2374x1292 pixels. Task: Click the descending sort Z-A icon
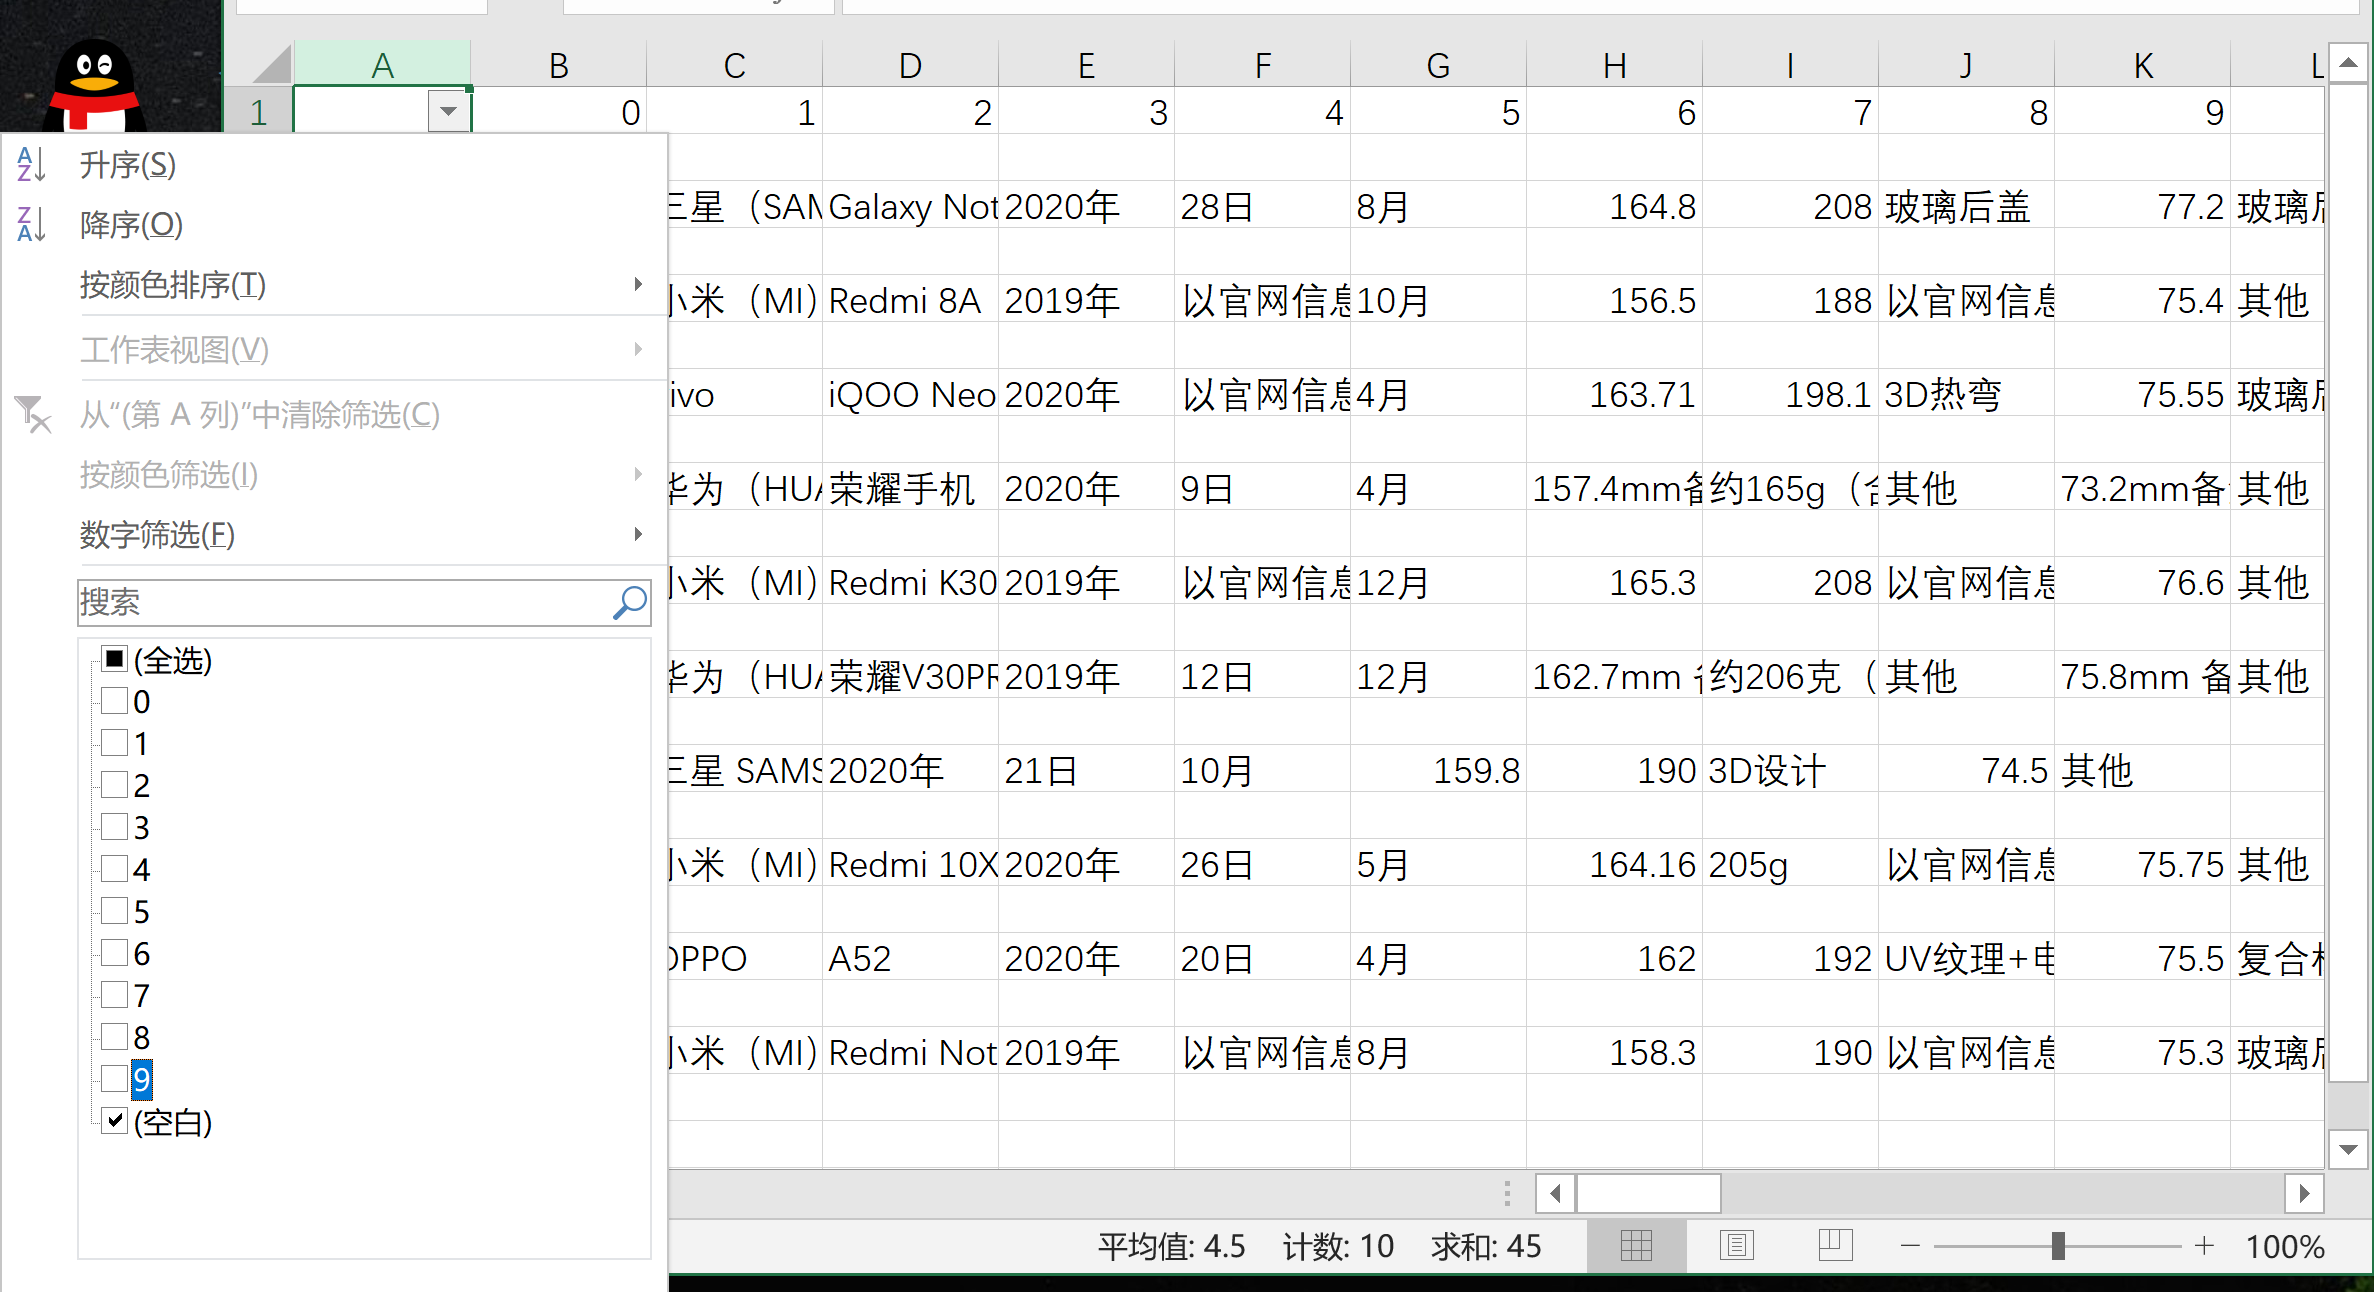31,224
